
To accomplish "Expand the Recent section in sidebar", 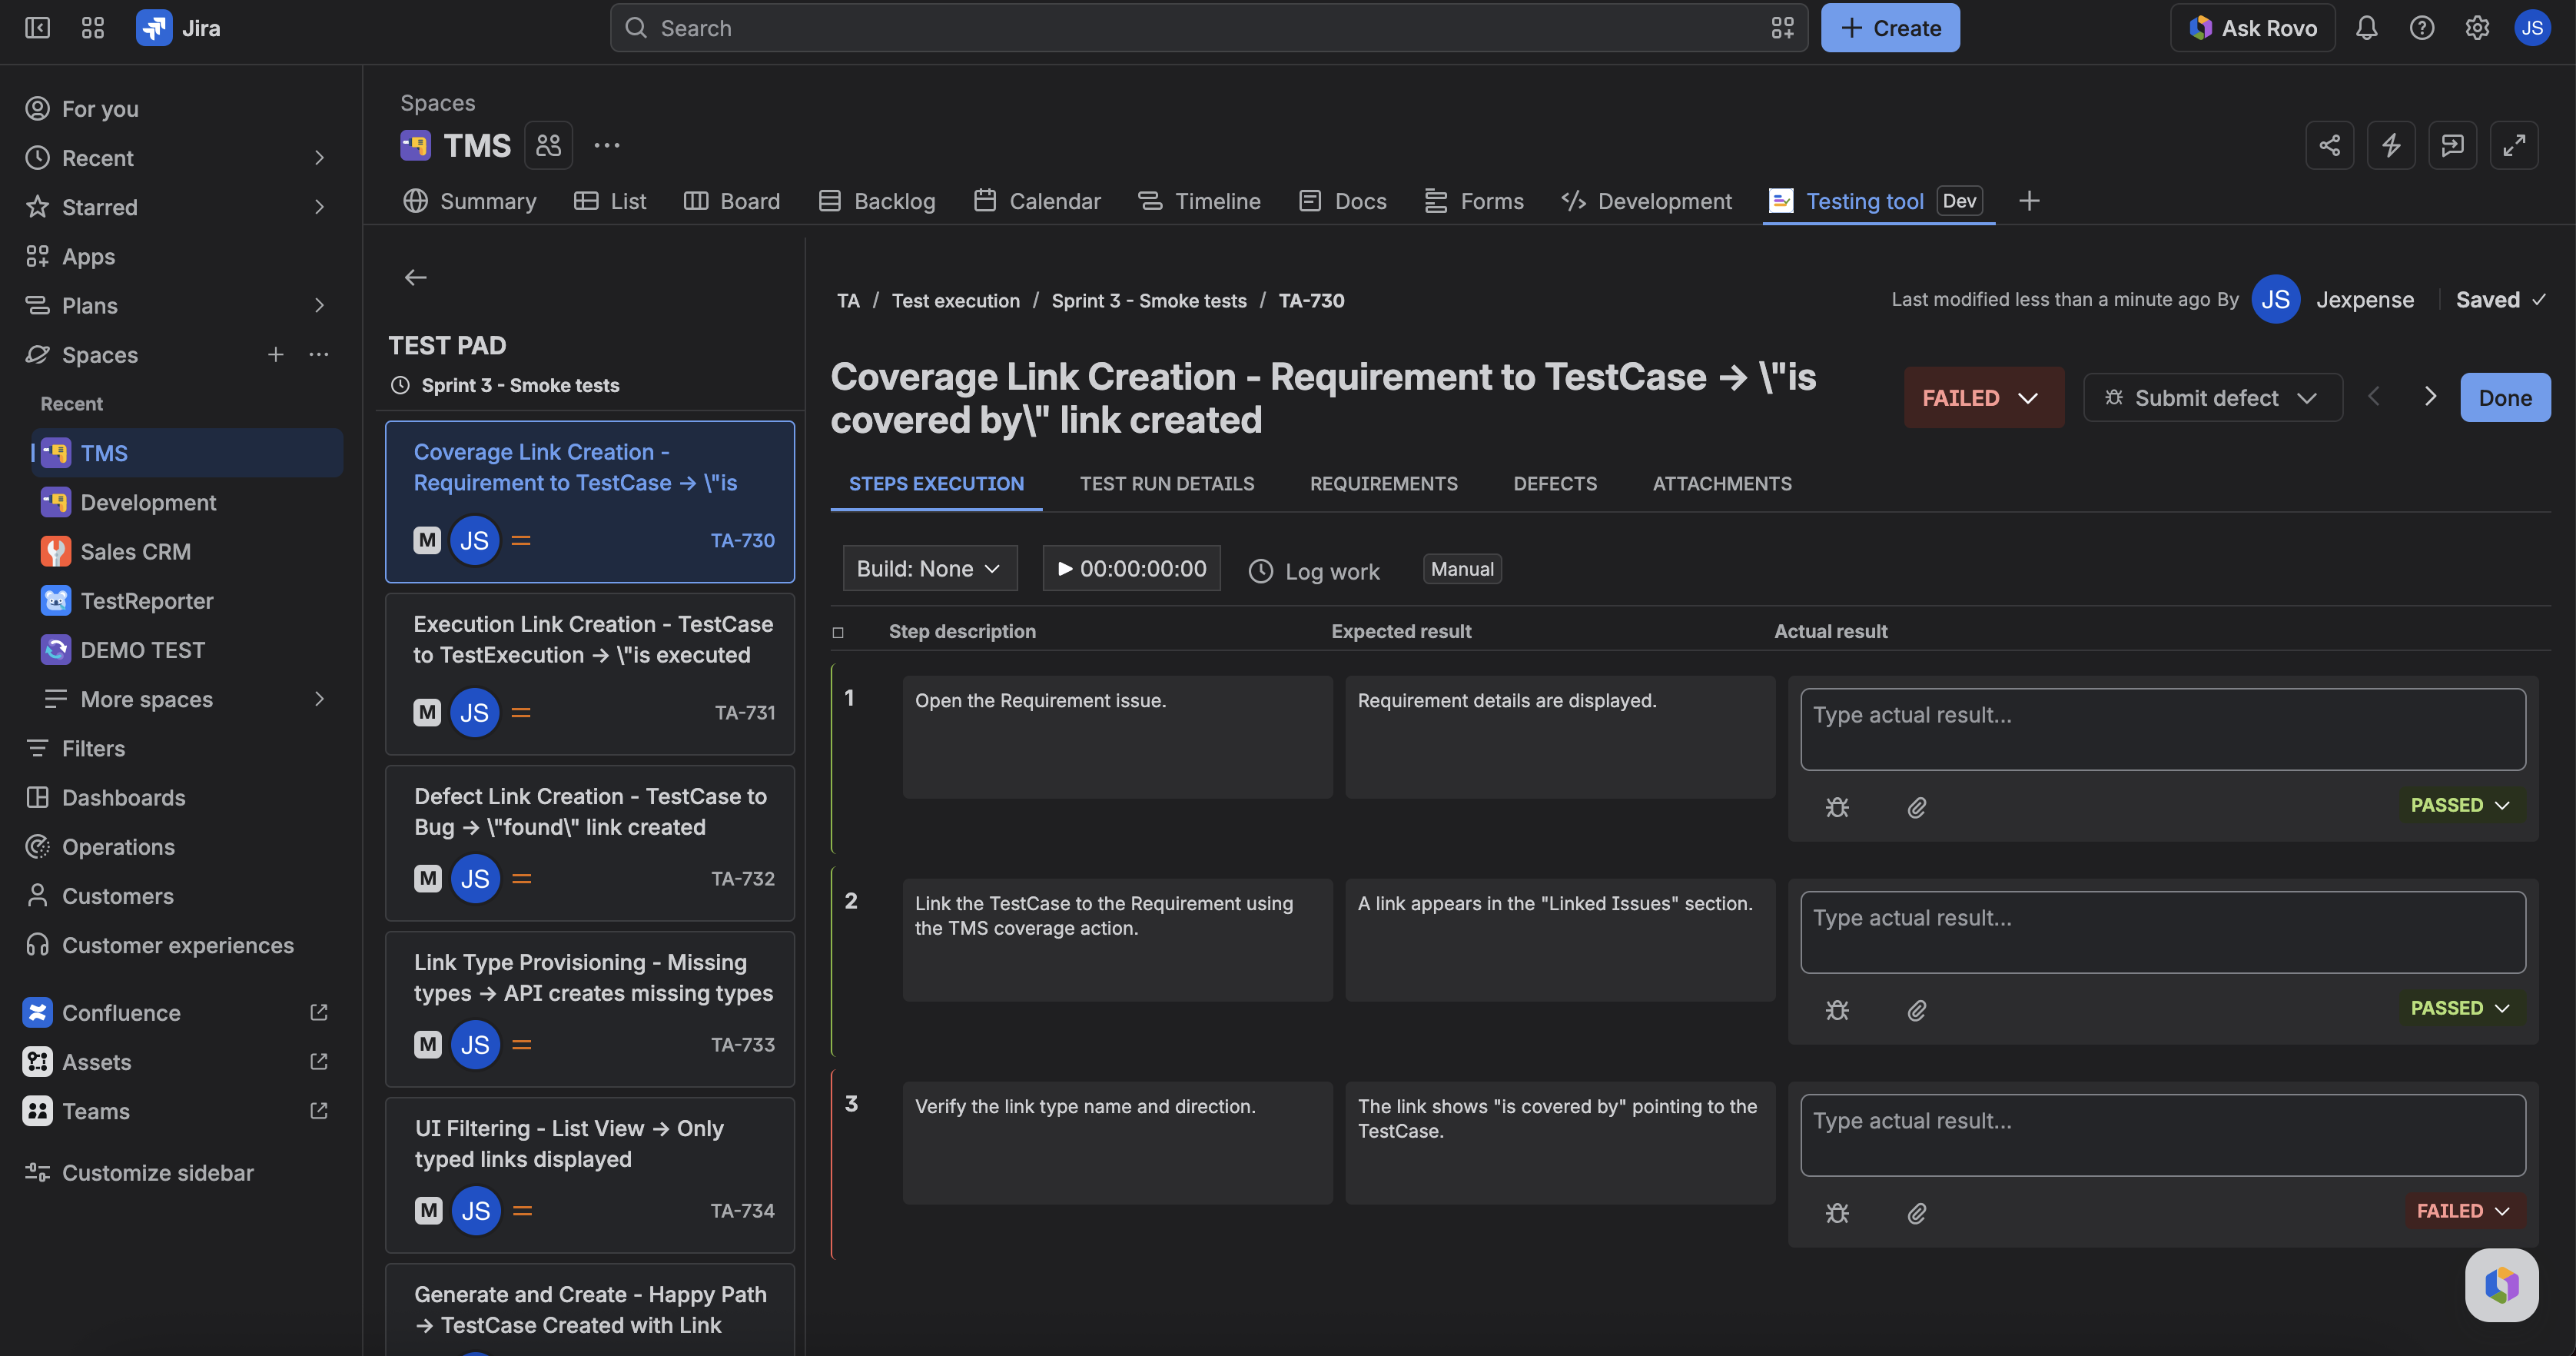I will 319,158.
